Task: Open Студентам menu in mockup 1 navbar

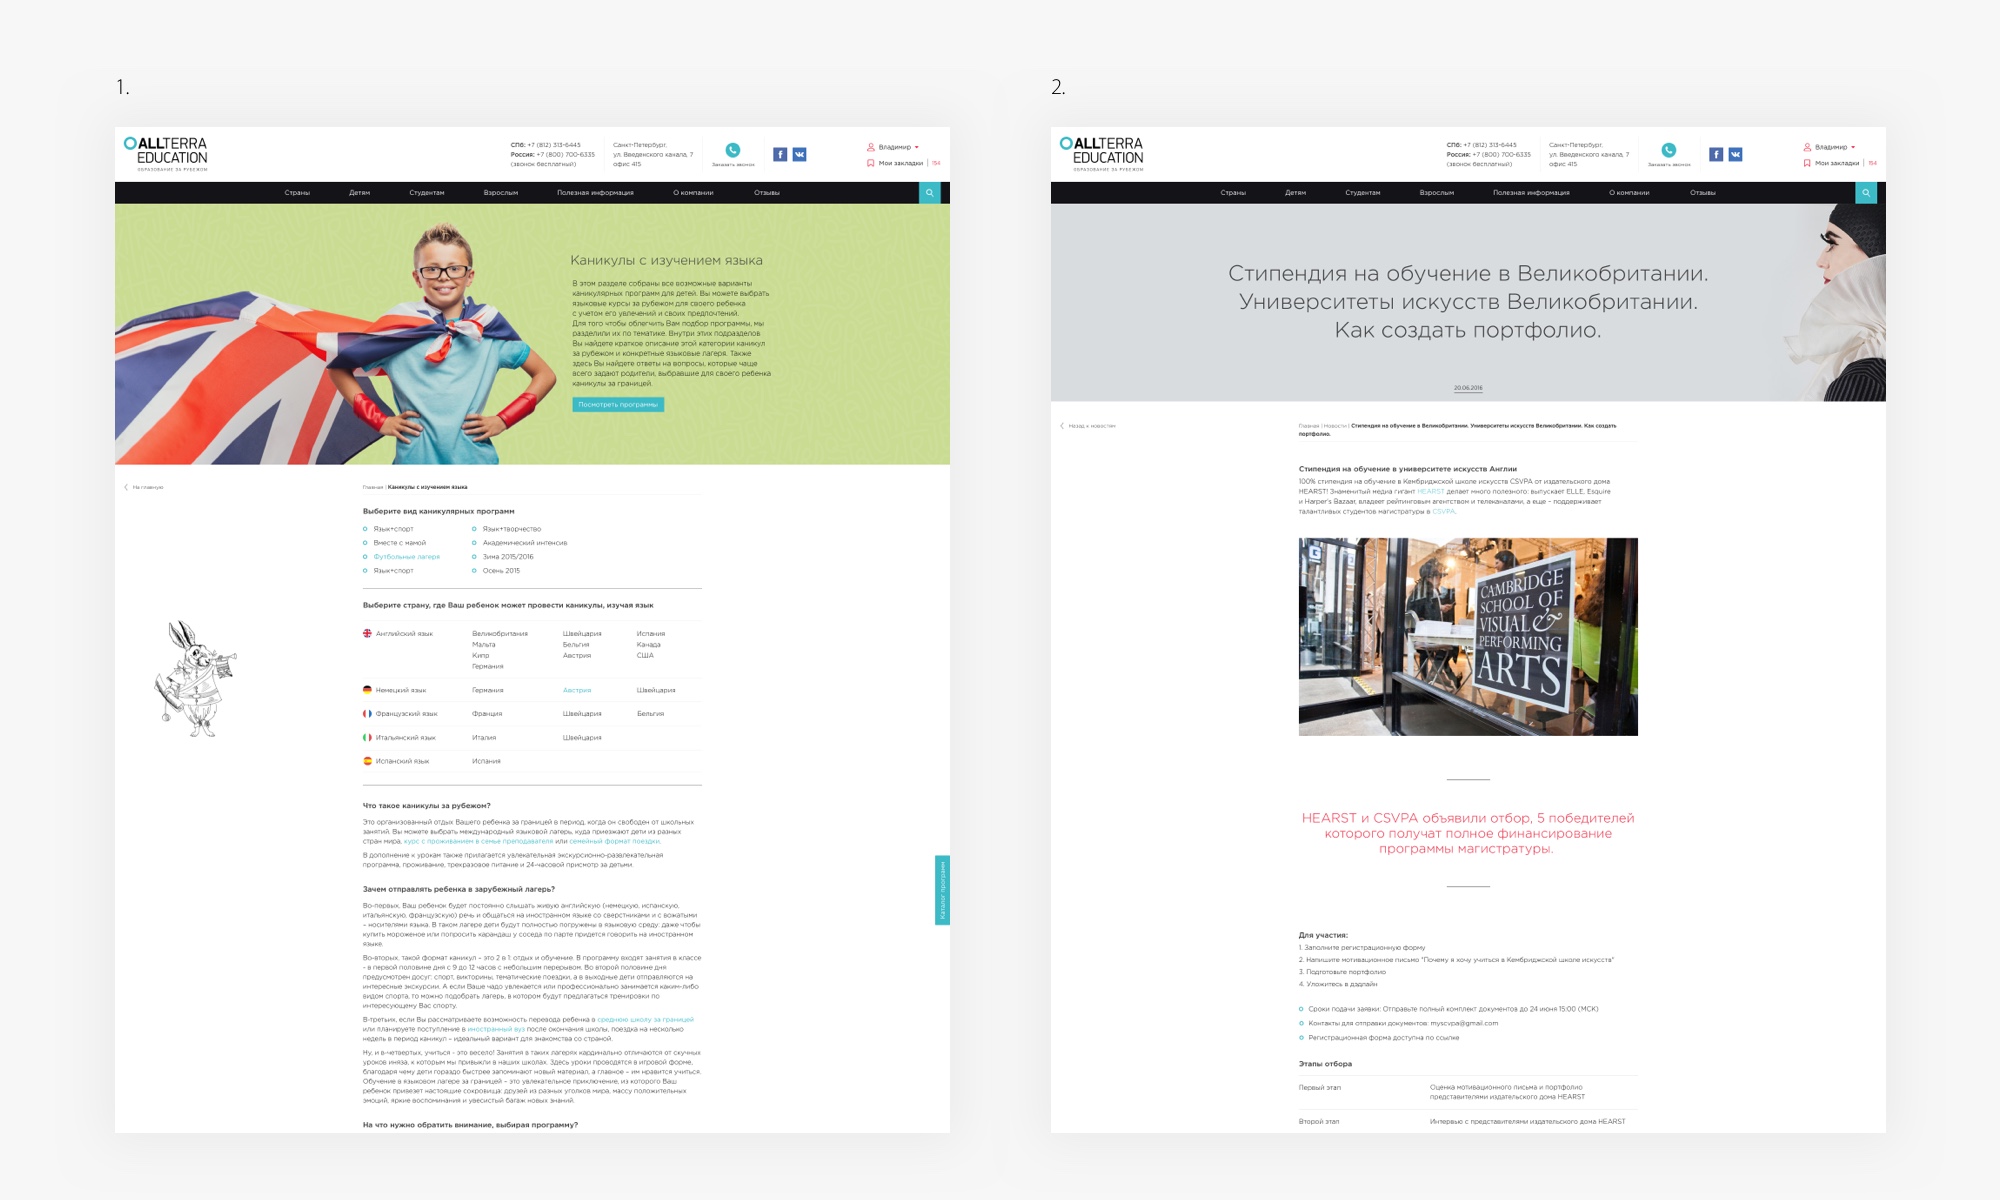Action: coord(427,193)
